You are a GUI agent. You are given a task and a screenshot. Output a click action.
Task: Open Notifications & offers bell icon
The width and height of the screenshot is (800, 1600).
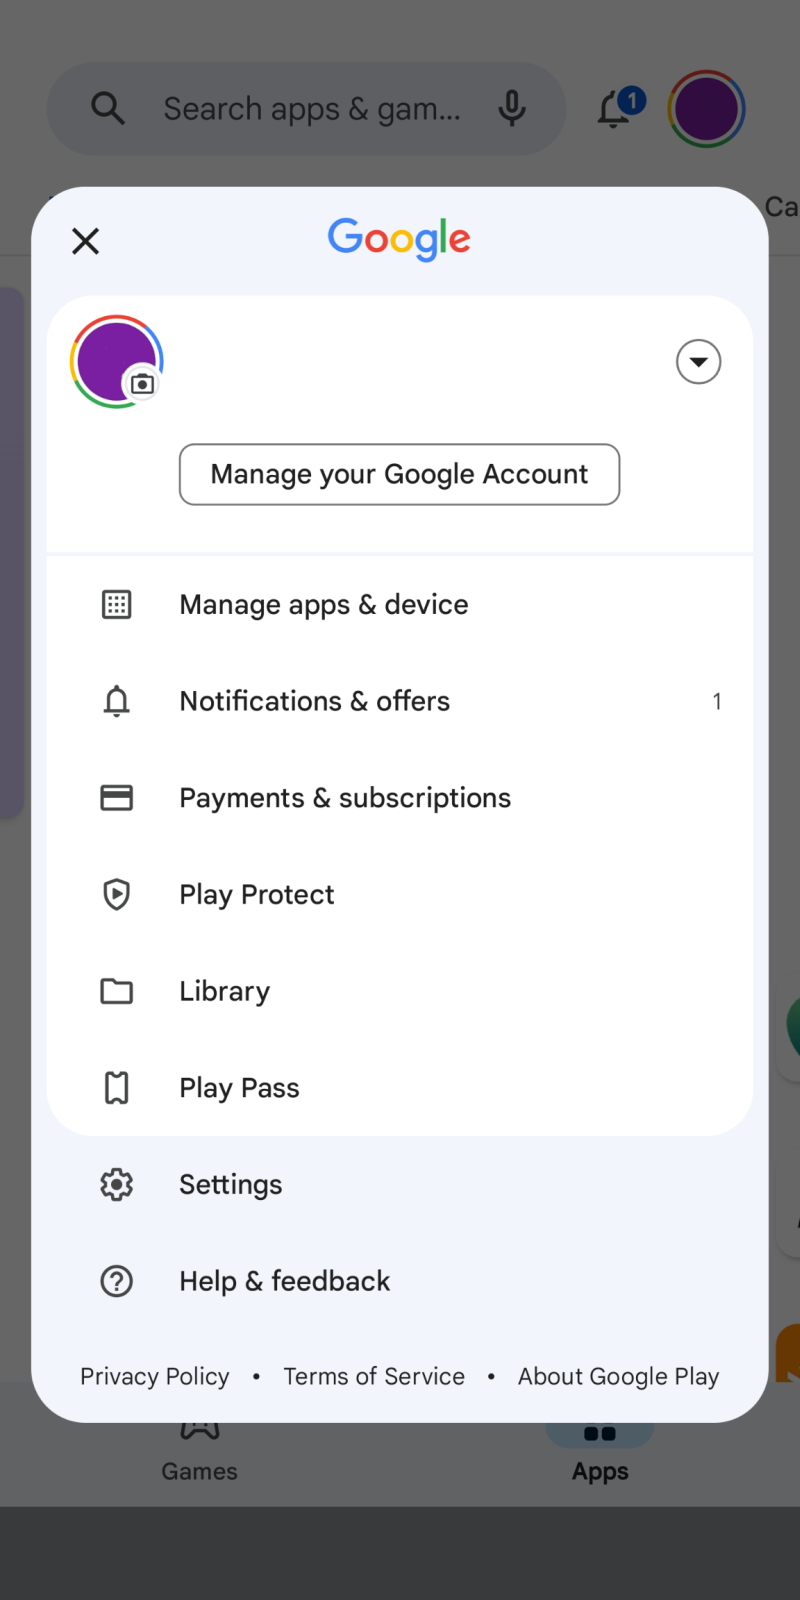pyautogui.click(x=117, y=701)
